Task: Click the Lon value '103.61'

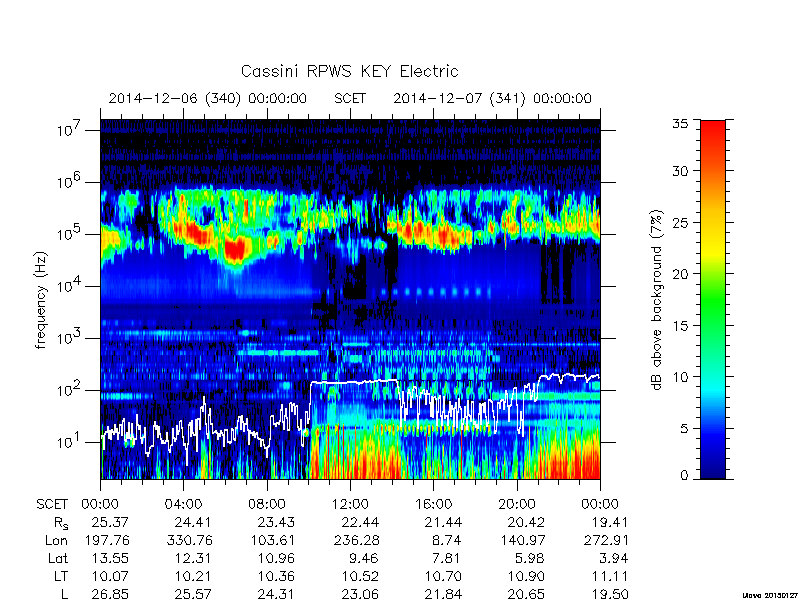Action: (x=272, y=540)
